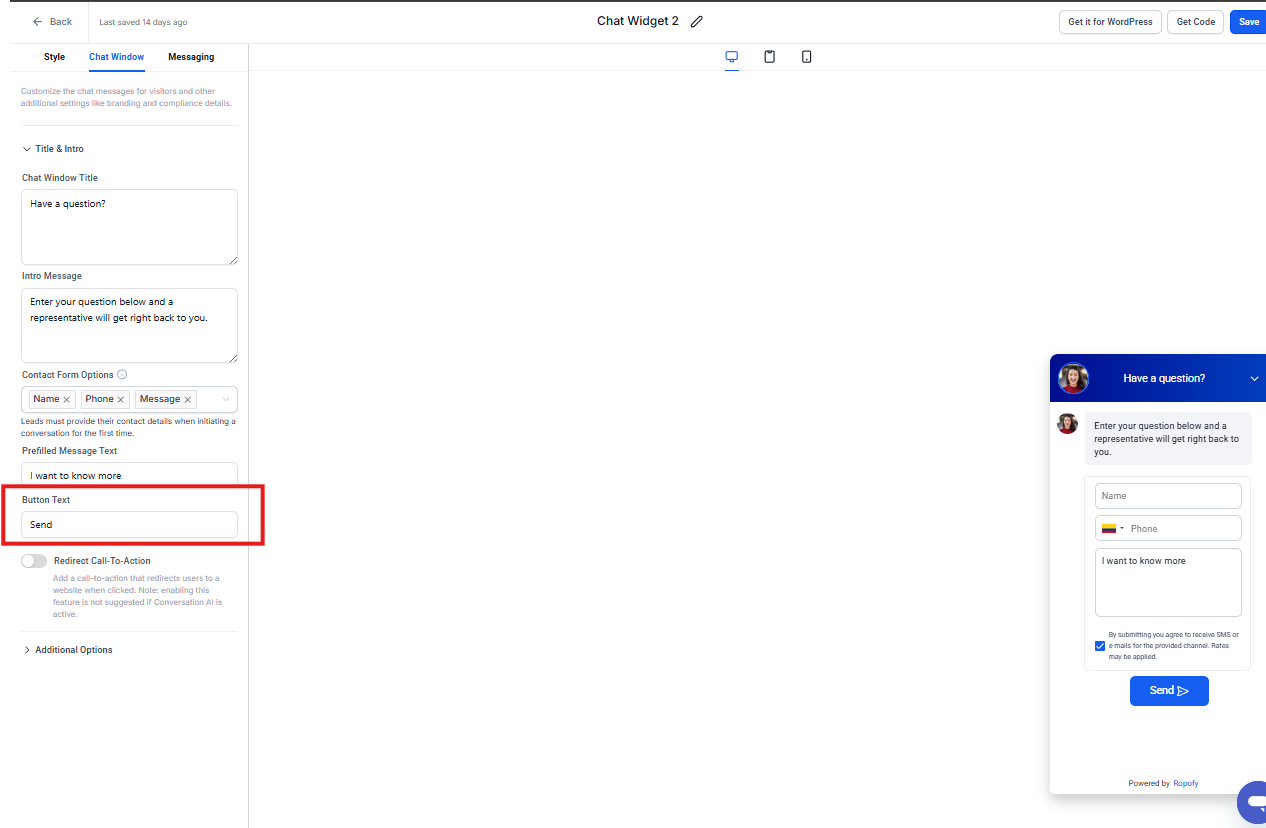Switch to desktop preview icon

[732, 57]
